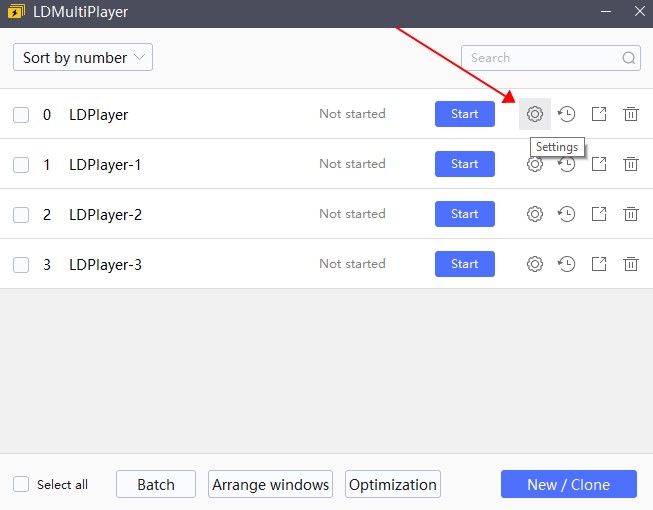The height and width of the screenshot is (510, 653).
Task: Close the LDMultiPlayer window
Action: (x=640, y=11)
